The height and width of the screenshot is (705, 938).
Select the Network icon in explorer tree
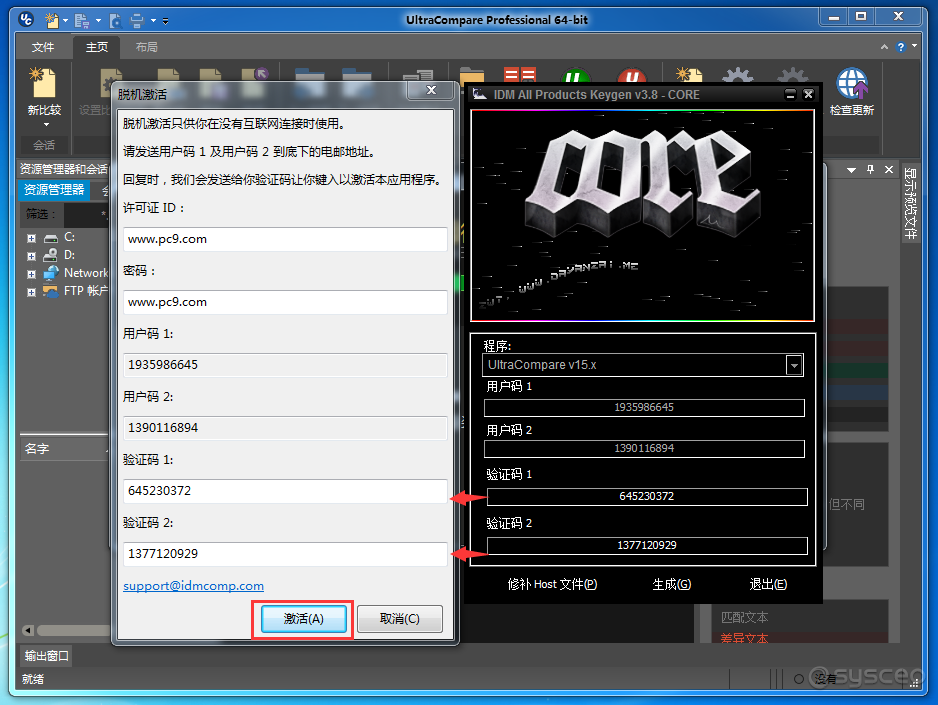click(51, 273)
